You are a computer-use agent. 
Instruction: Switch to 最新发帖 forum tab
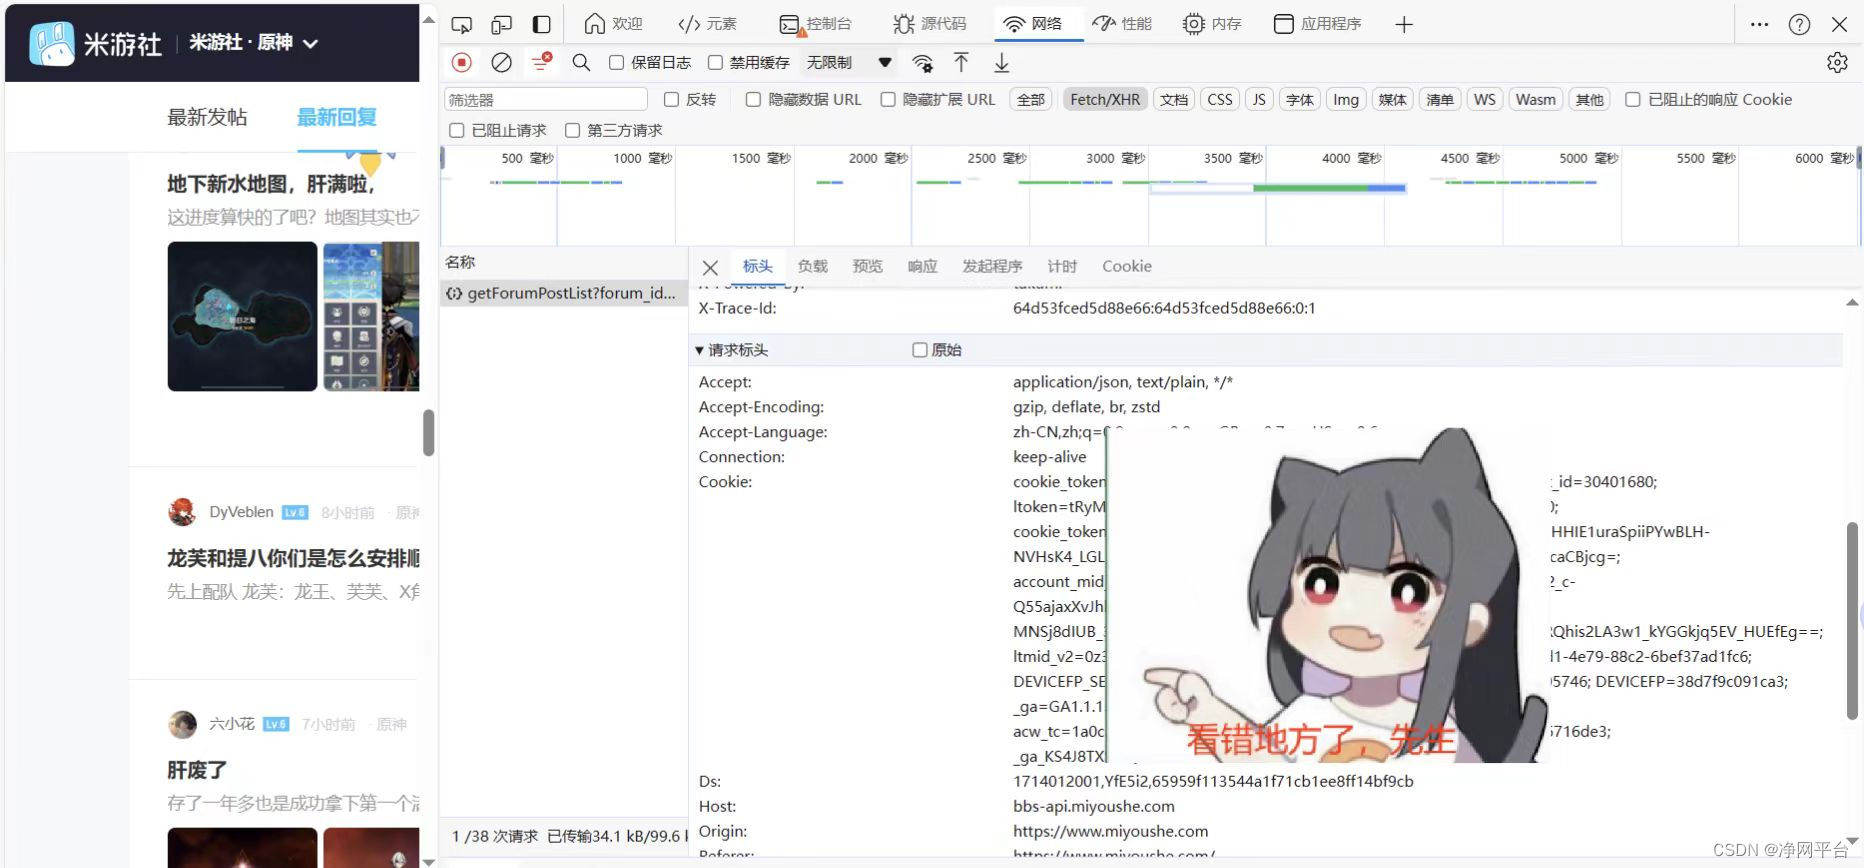[207, 118]
